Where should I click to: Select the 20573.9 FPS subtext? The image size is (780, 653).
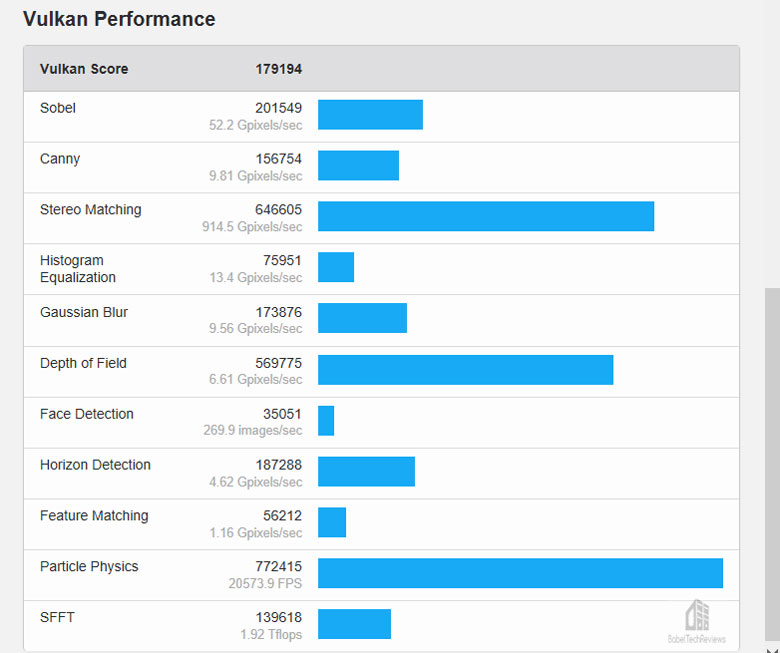(265, 583)
